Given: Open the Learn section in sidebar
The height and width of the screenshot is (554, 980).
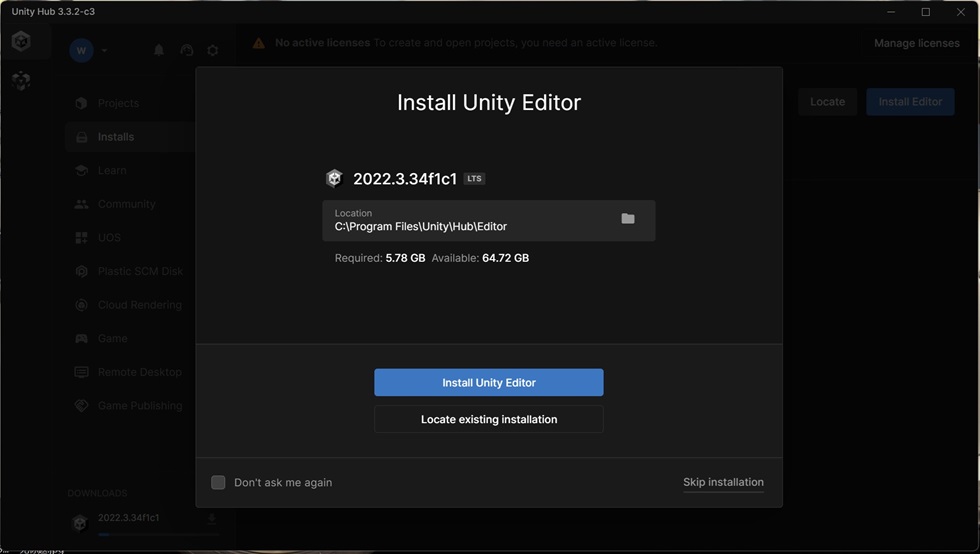Looking at the screenshot, I should coord(112,170).
